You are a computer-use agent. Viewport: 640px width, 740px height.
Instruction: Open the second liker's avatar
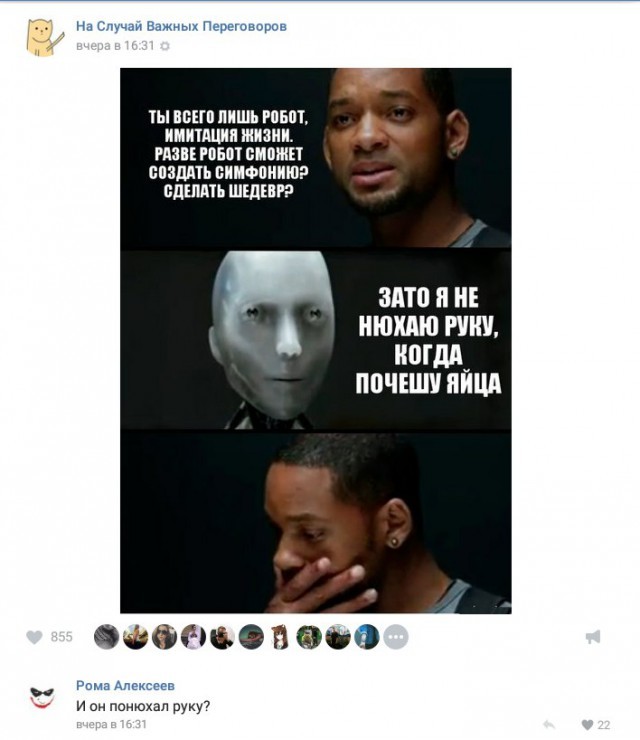pyautogui.click(x=135, y=637)
